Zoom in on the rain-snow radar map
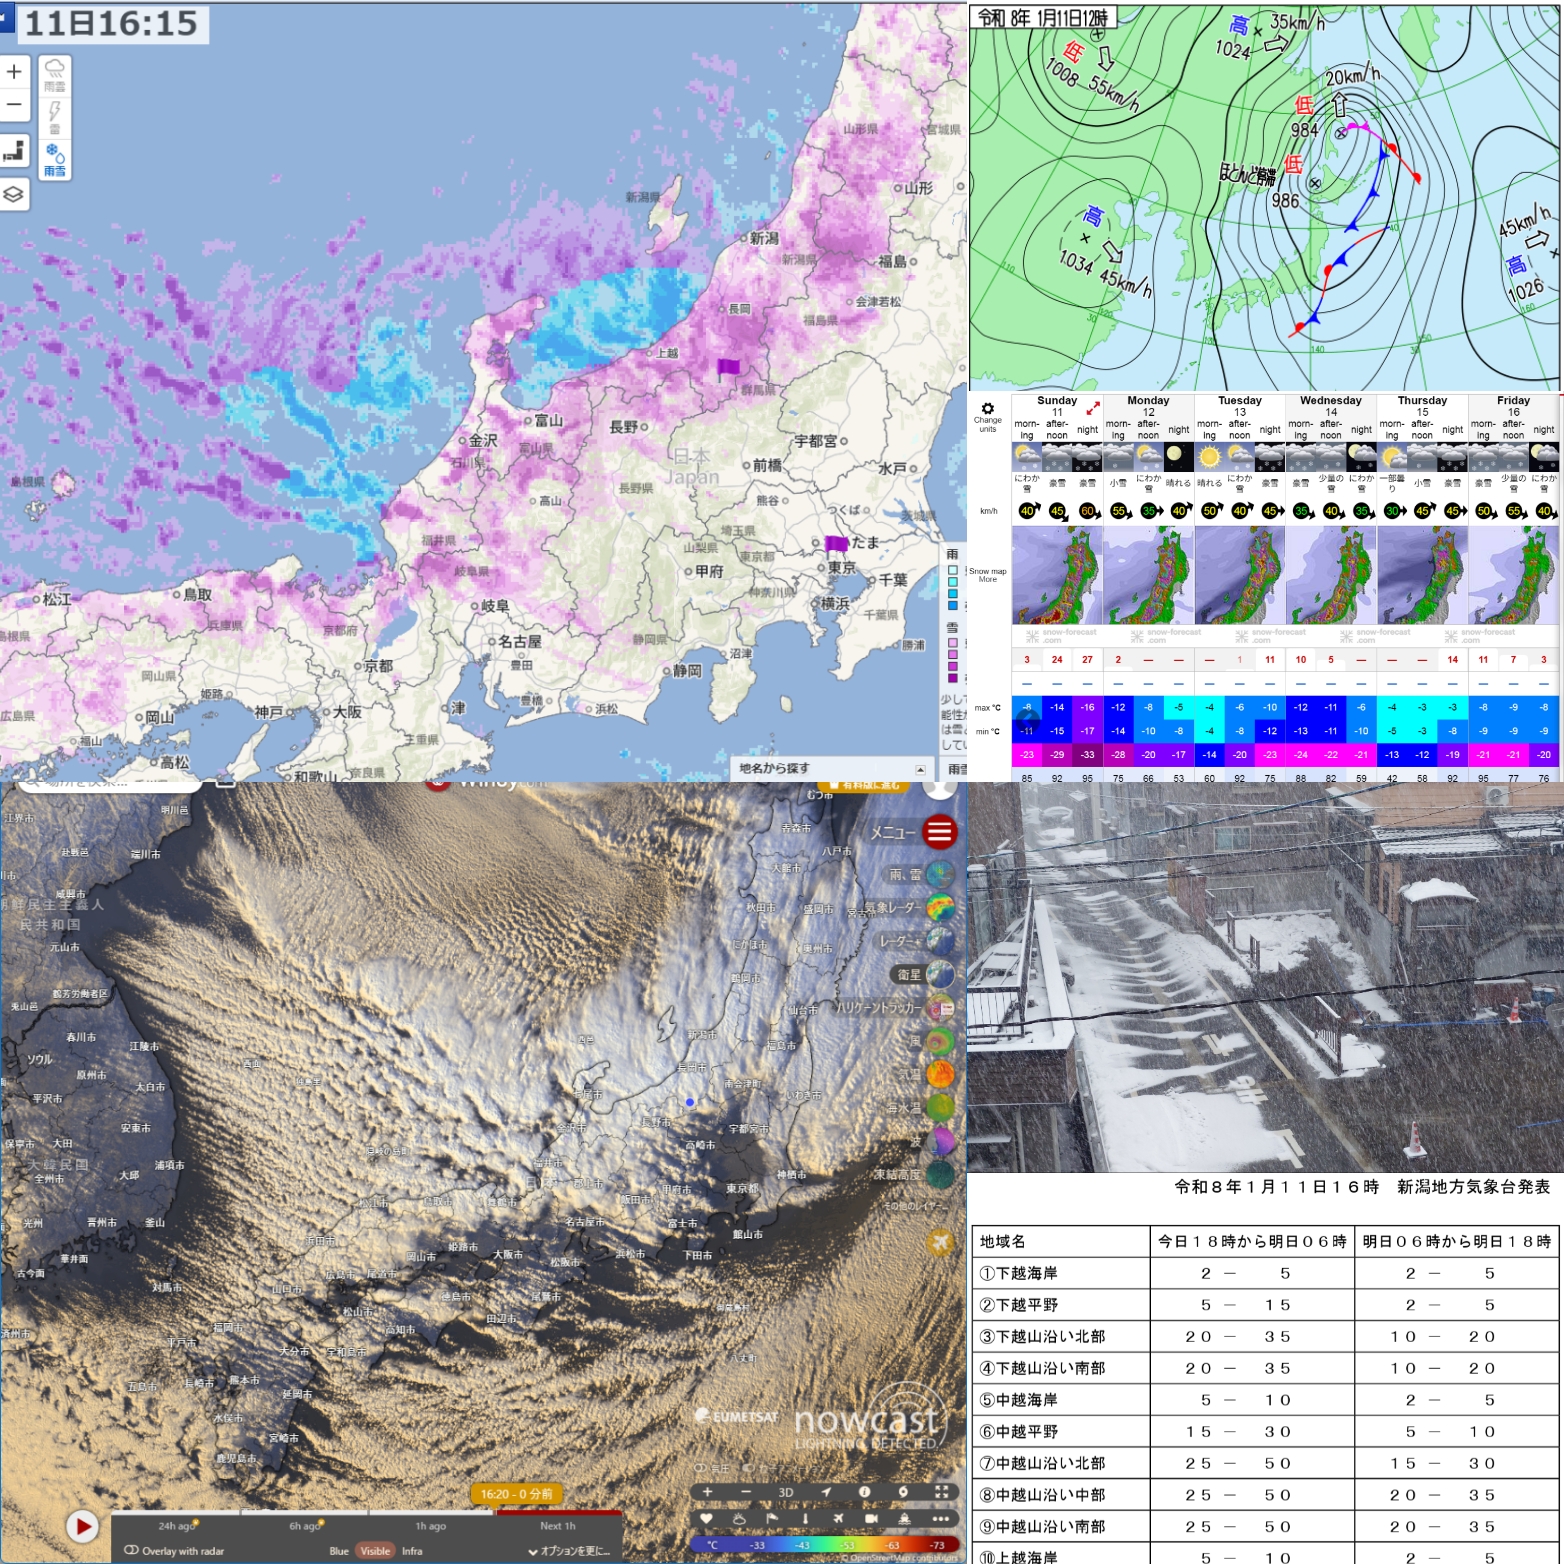 tap(14, 72)
